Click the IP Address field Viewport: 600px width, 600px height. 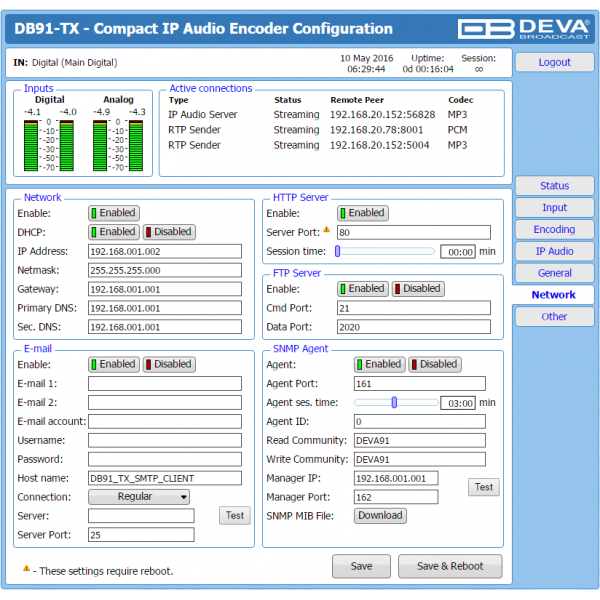pyautogui.click(x=165, y=251)
